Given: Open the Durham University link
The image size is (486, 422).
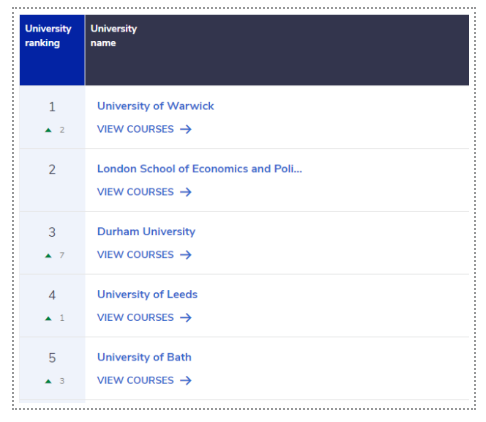Looking at the screenshot, I should pyautogui.click(x=146, y=231).
